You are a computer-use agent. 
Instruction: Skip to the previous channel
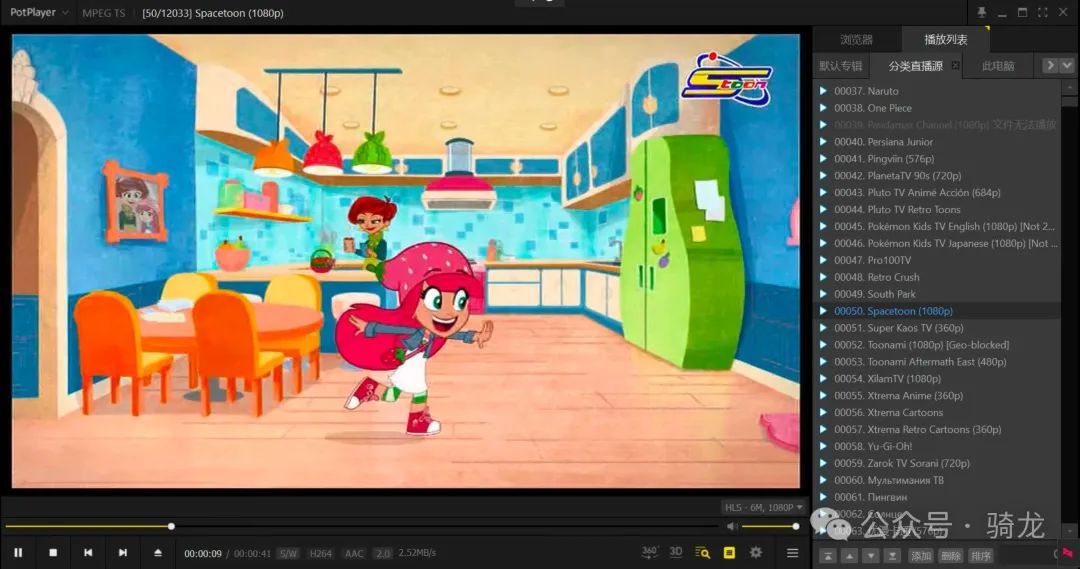click(88, 552)
